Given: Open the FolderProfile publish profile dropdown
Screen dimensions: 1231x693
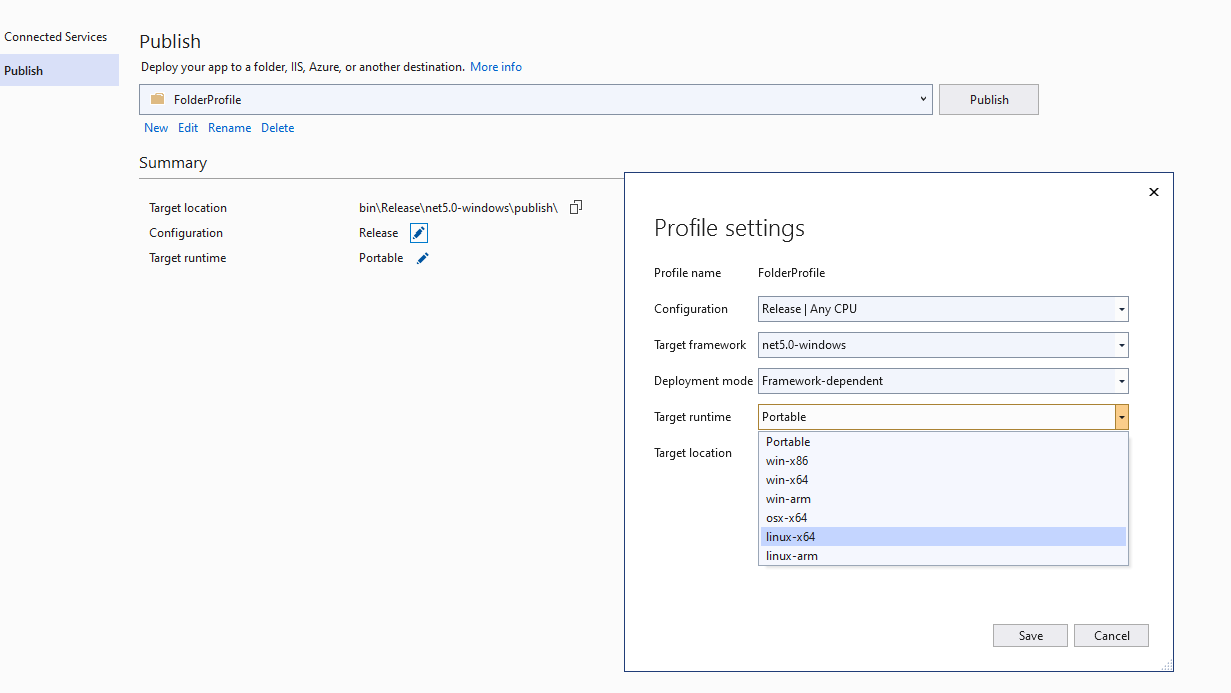Looking at the screenshot, I should click(922, 99).
